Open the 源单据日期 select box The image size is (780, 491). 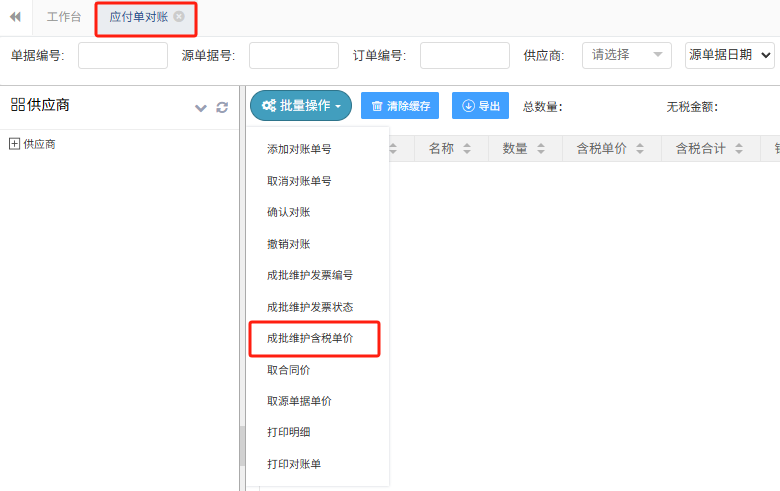point(730,55)
